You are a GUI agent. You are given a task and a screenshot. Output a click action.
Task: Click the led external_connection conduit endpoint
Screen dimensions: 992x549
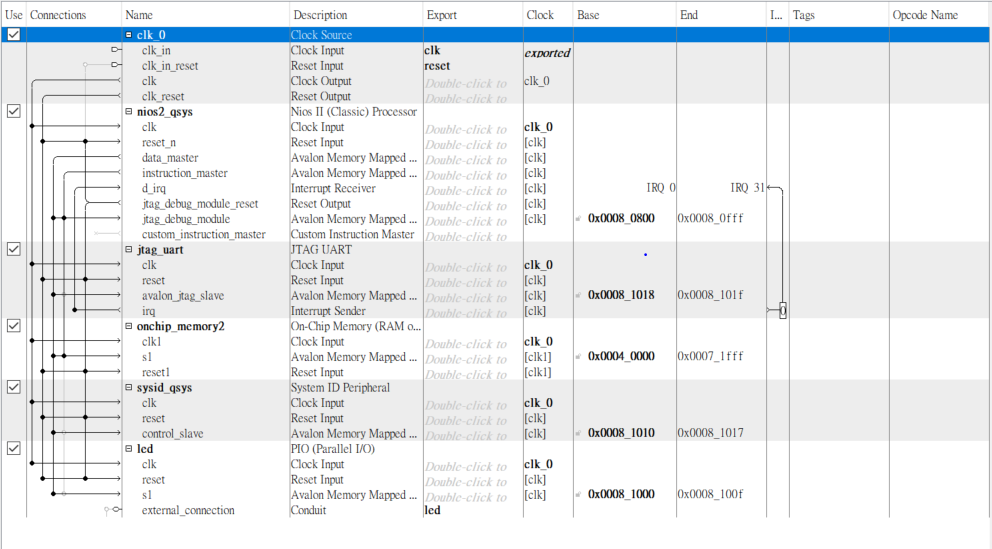click(116, 510)
